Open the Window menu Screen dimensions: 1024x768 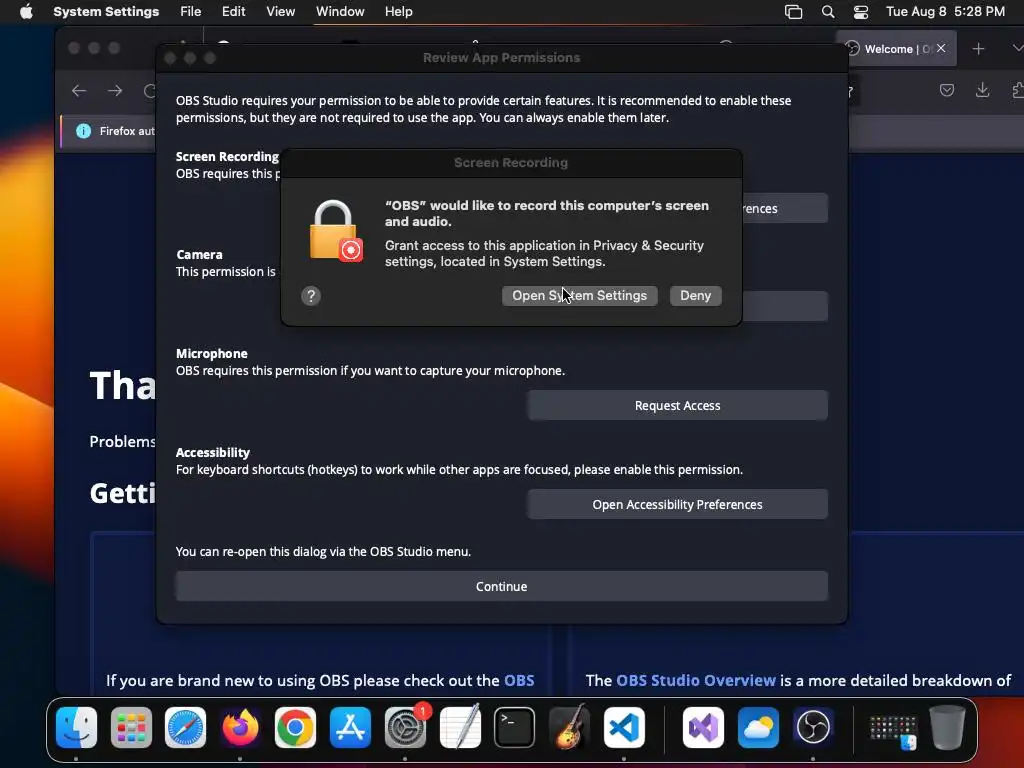340,12
